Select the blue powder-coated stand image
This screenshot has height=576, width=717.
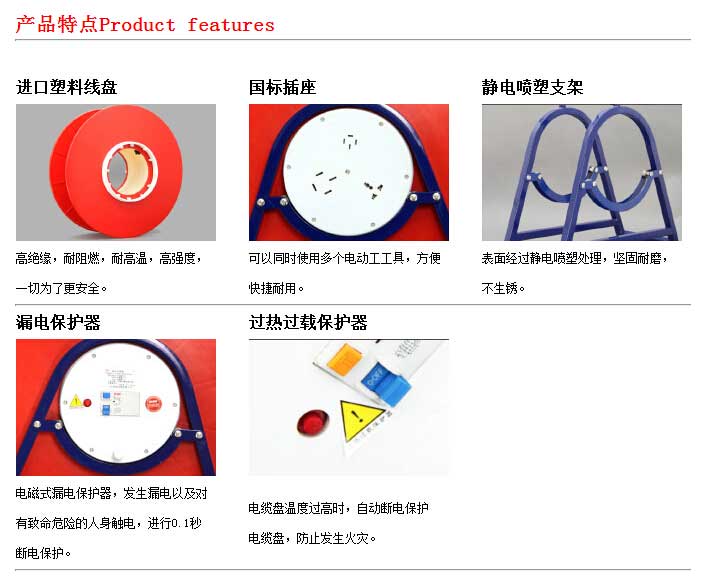pos(582,172)
